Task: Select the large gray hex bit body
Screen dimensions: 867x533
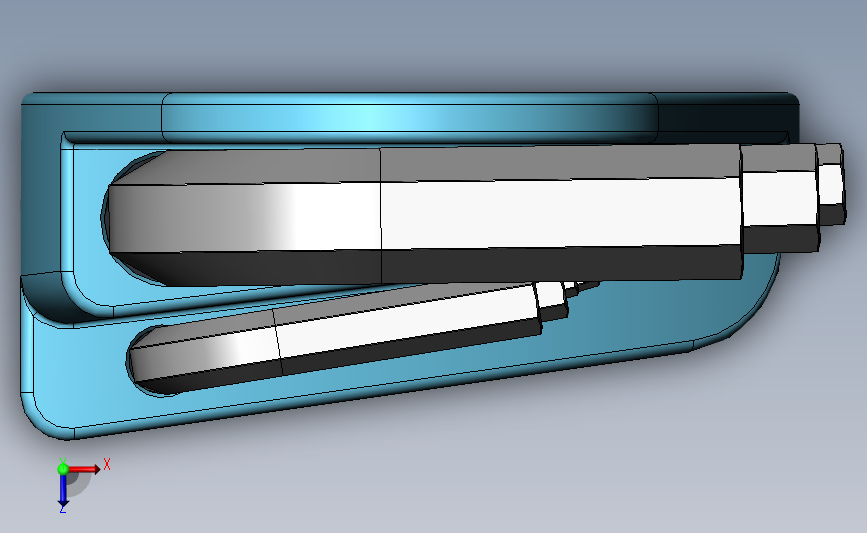Action: pos(425,215)
